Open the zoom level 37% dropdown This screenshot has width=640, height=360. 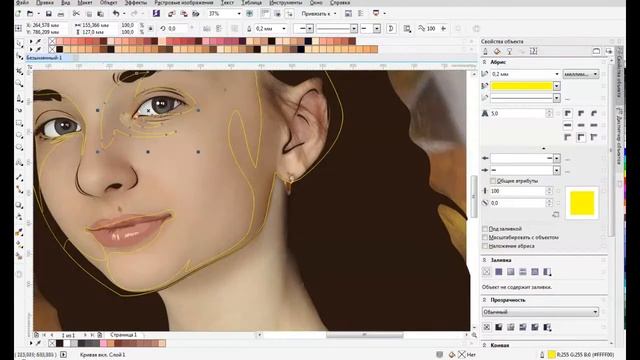pos(239,13)
